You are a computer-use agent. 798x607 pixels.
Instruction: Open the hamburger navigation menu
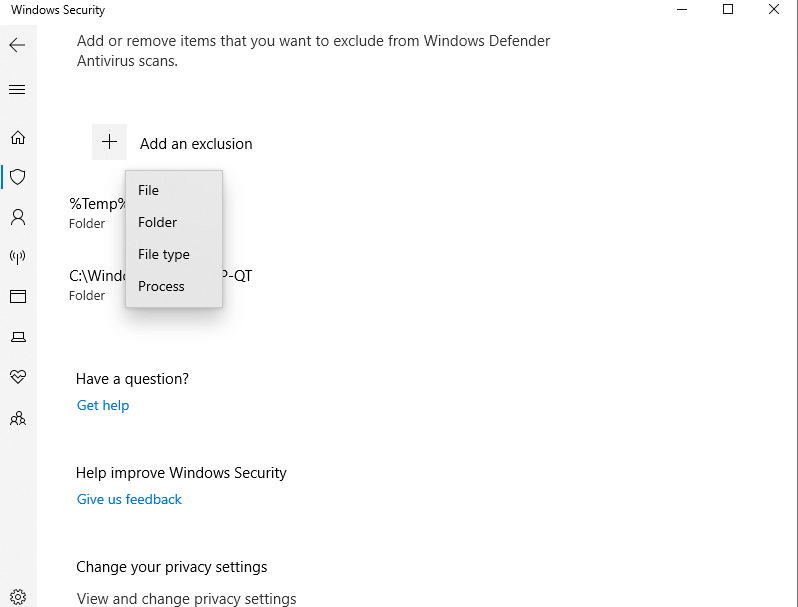coord(17,90)
